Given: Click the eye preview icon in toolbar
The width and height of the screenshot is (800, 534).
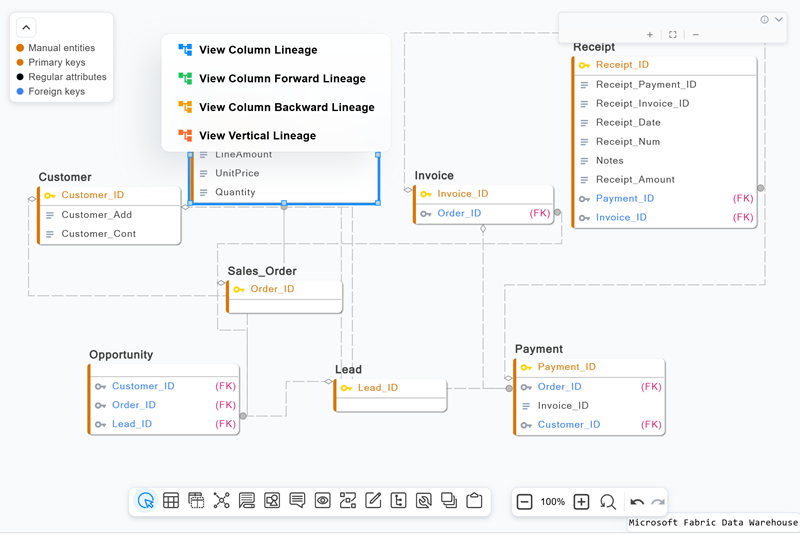Looking at the screenshot, I should (322, 501).
